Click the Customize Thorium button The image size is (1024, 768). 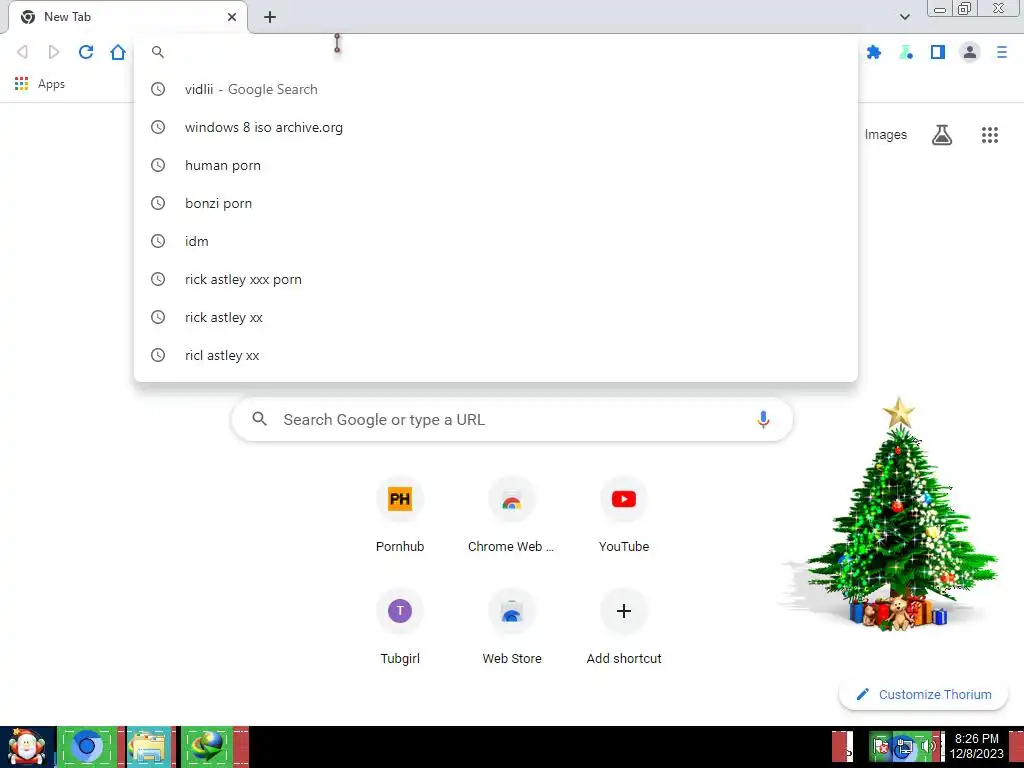[x=923, y=694]
